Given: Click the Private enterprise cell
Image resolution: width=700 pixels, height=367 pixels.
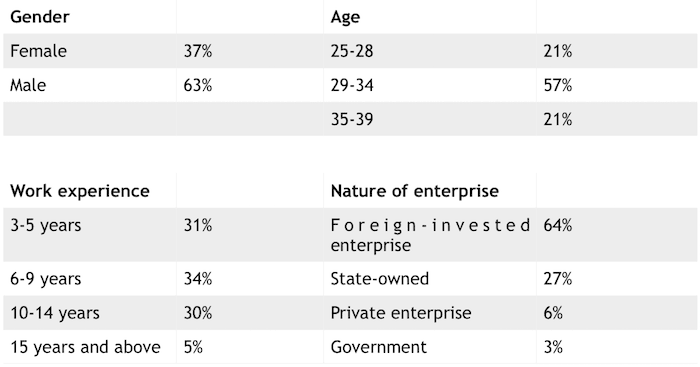Looking at the screenshot, I should (401, 313).
